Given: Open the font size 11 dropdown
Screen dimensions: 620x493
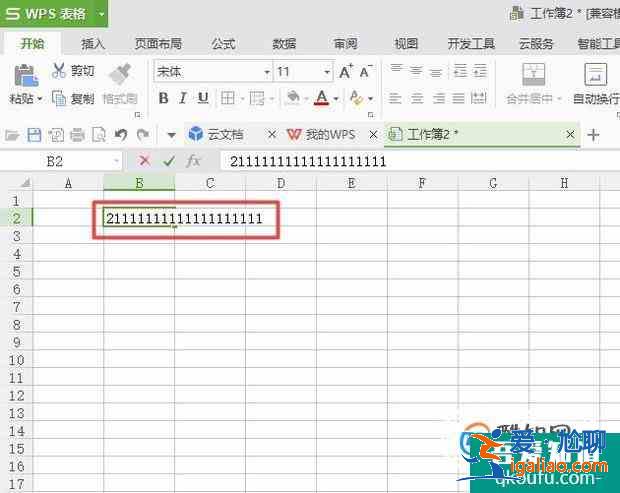Looking at the screenshot, I should (327, 72).
